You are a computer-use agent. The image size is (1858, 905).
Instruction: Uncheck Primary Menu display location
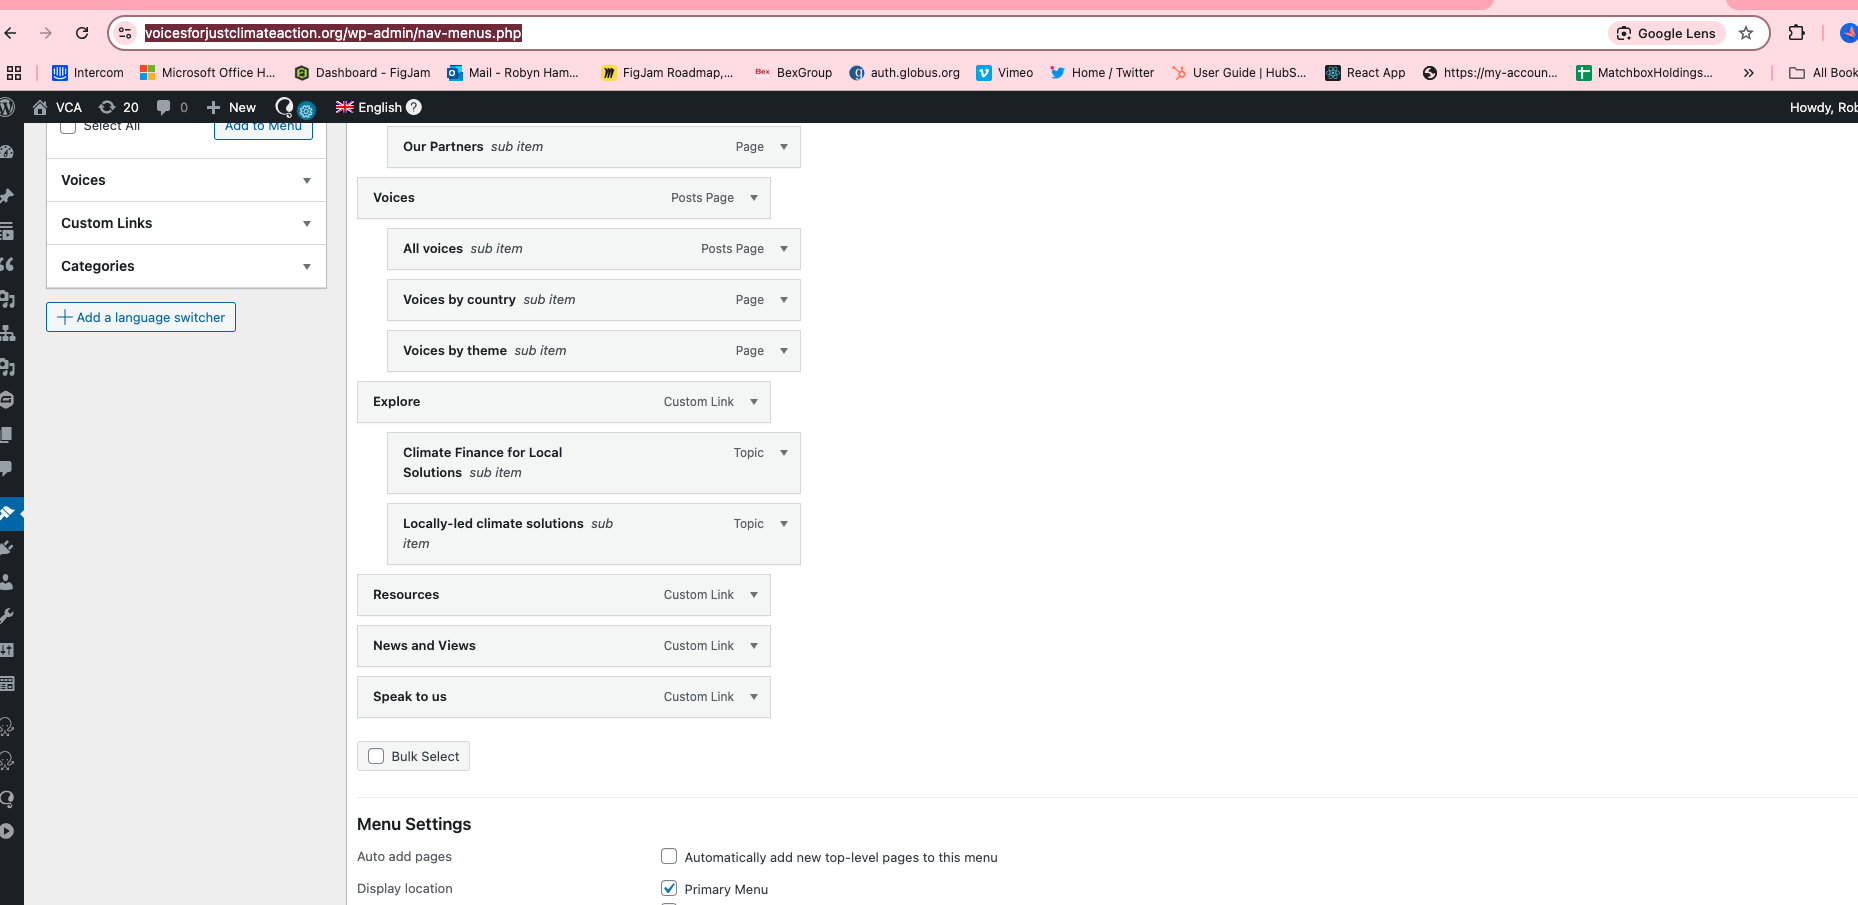[x=669, y=888]
